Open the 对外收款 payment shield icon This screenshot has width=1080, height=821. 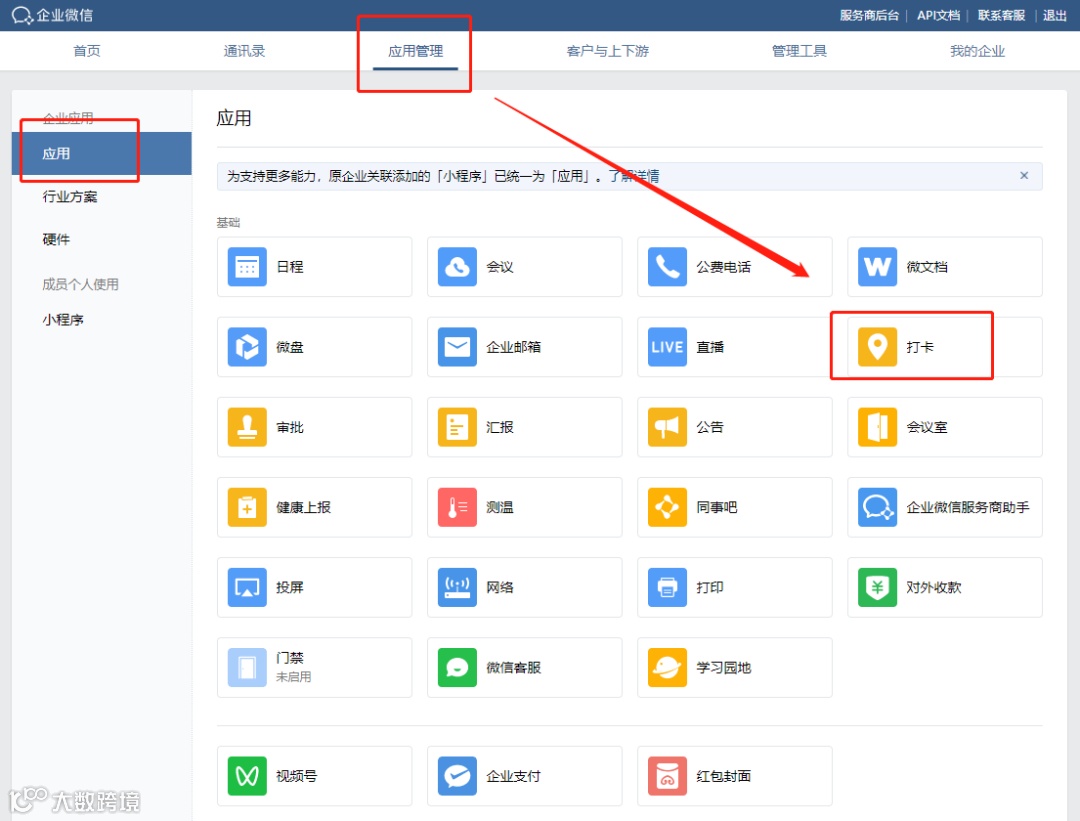click(x=877, y=588)
